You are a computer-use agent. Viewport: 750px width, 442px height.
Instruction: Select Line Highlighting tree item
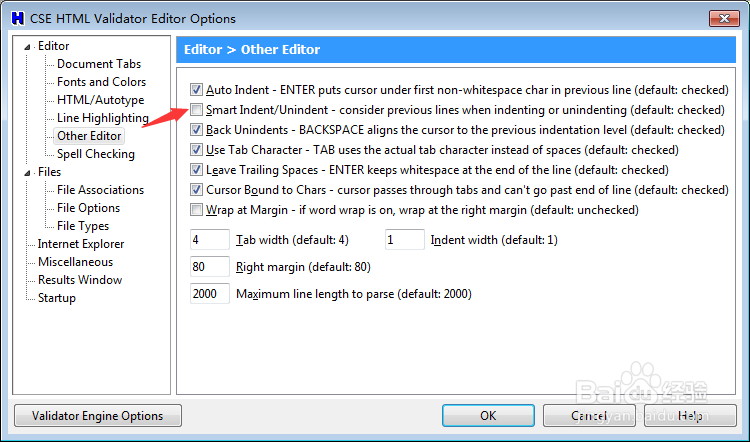(102, 118)
